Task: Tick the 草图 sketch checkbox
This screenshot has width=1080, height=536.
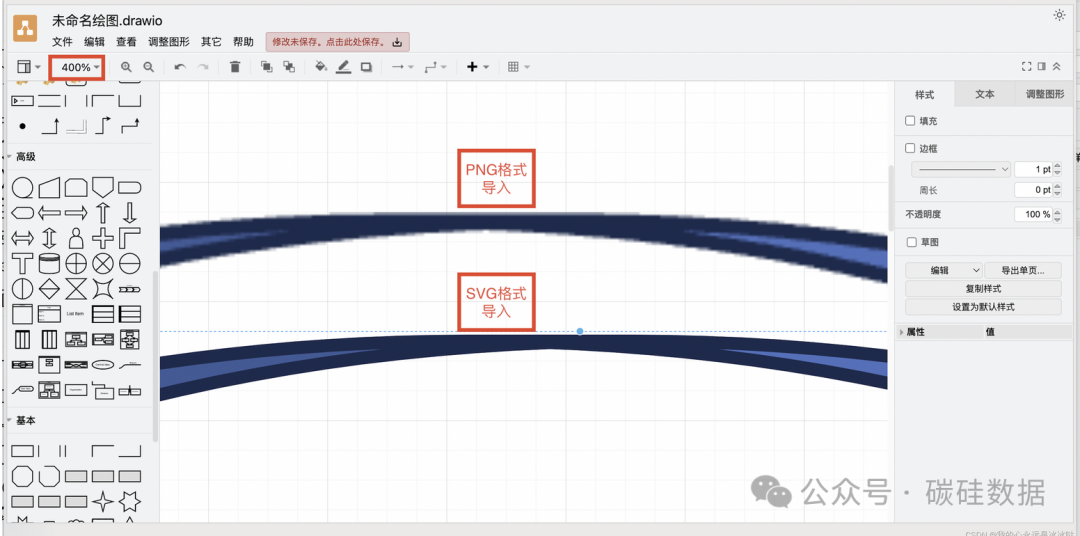Action: 910,242
